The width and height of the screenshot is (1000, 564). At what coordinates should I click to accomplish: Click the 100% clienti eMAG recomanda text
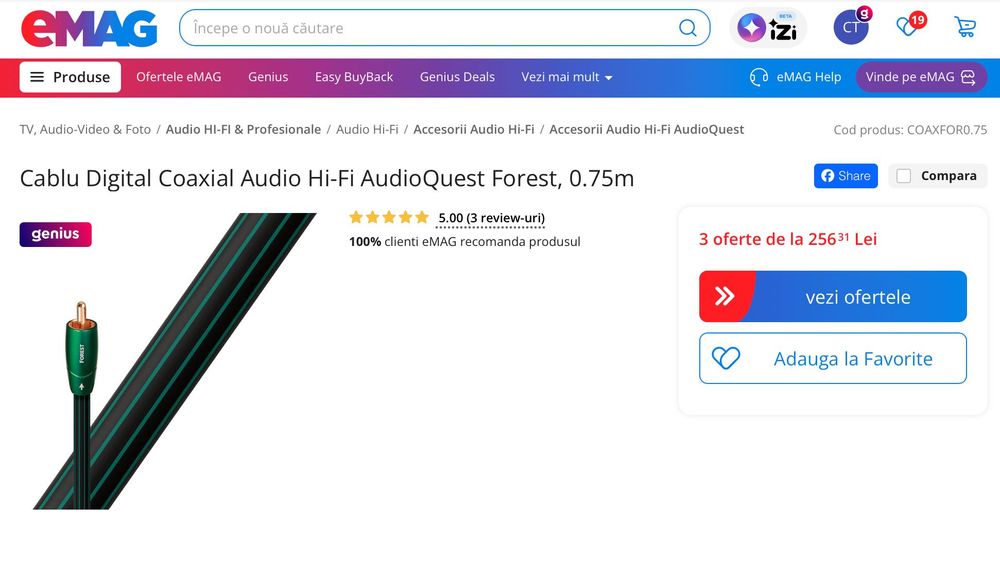click(464, 242)
